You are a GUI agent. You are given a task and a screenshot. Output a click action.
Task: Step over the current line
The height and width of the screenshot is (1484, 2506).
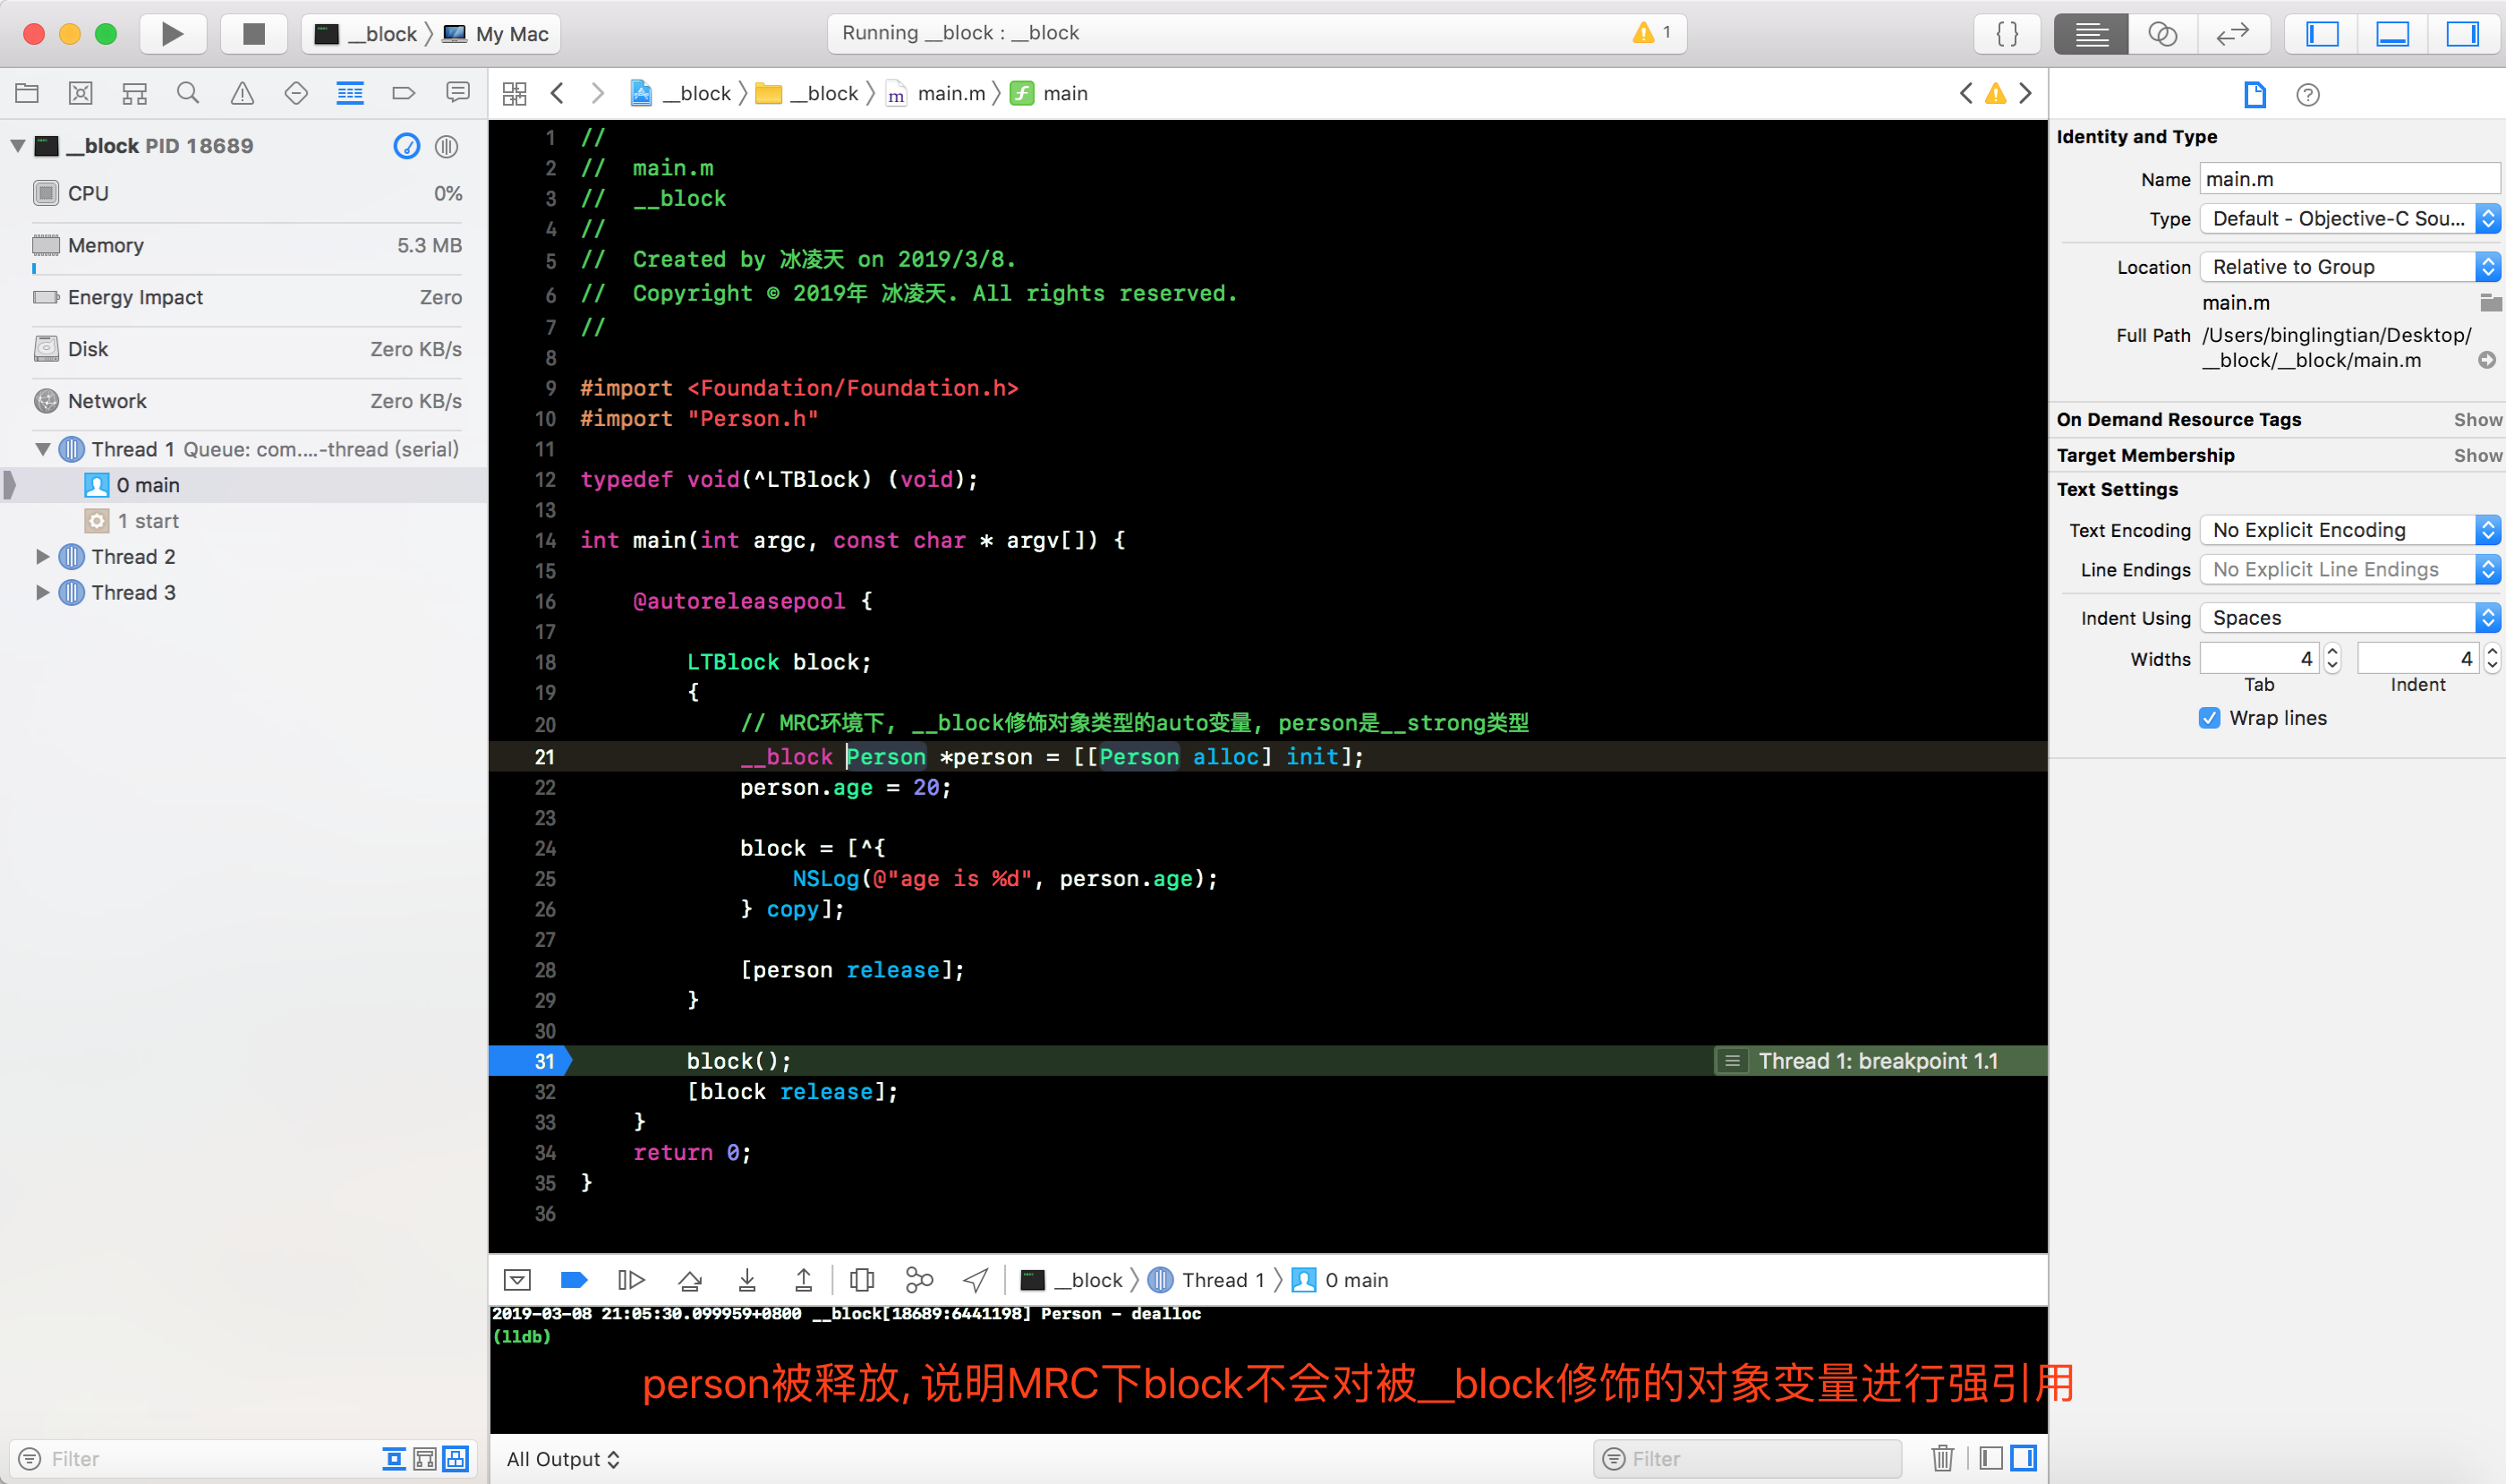tap(690, 1280)
